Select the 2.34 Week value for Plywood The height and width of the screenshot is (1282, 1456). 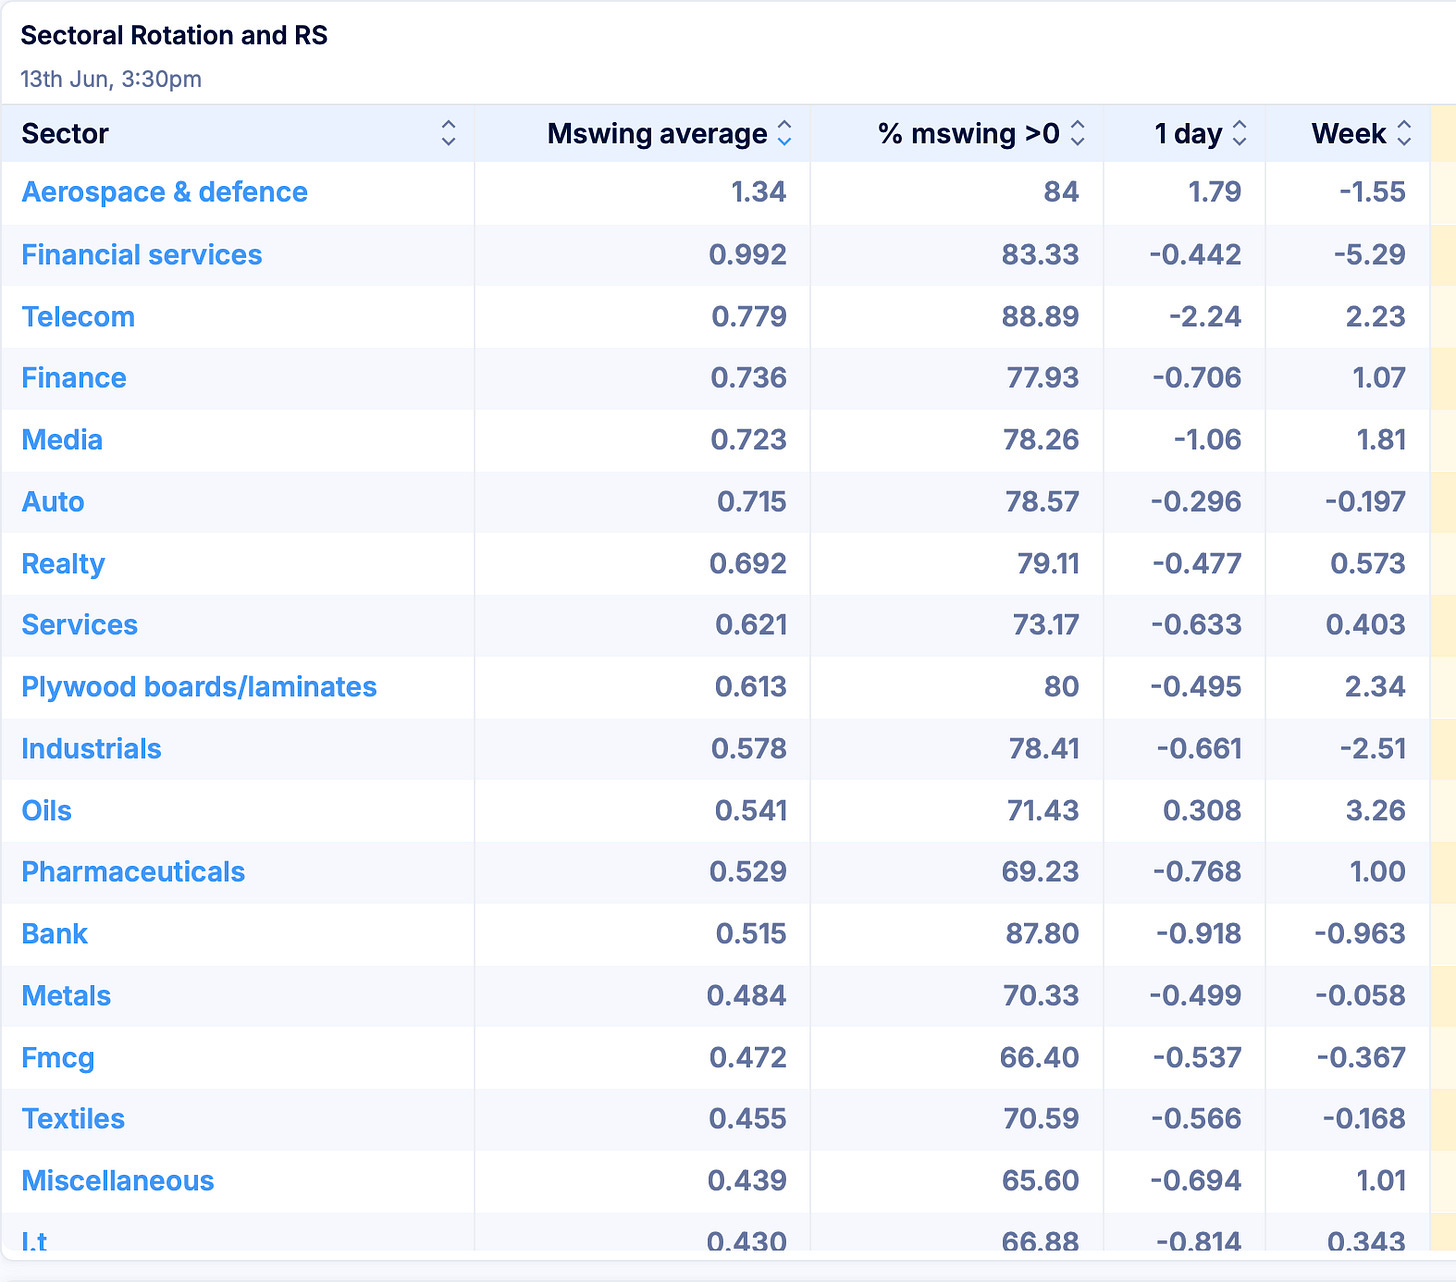point(1375,687)
